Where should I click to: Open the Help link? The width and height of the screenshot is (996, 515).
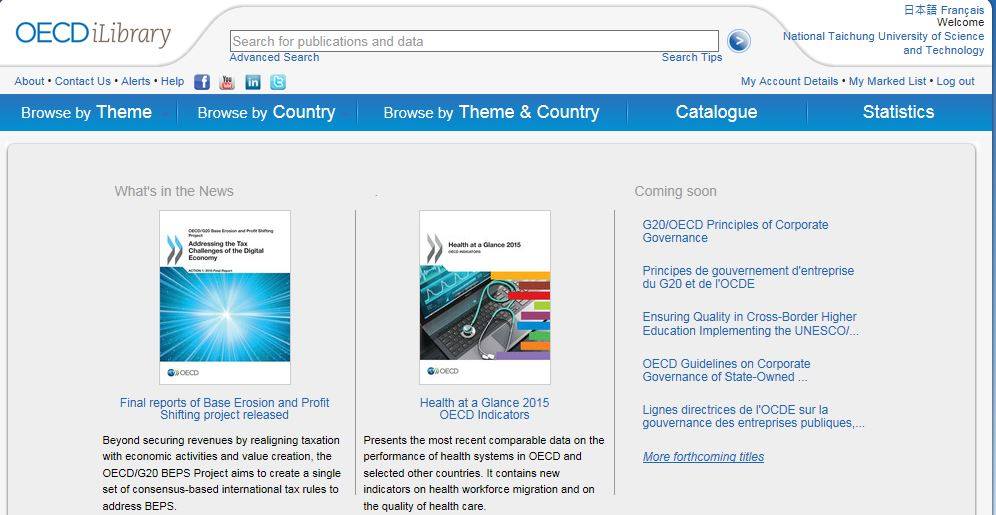click(172, 81)
